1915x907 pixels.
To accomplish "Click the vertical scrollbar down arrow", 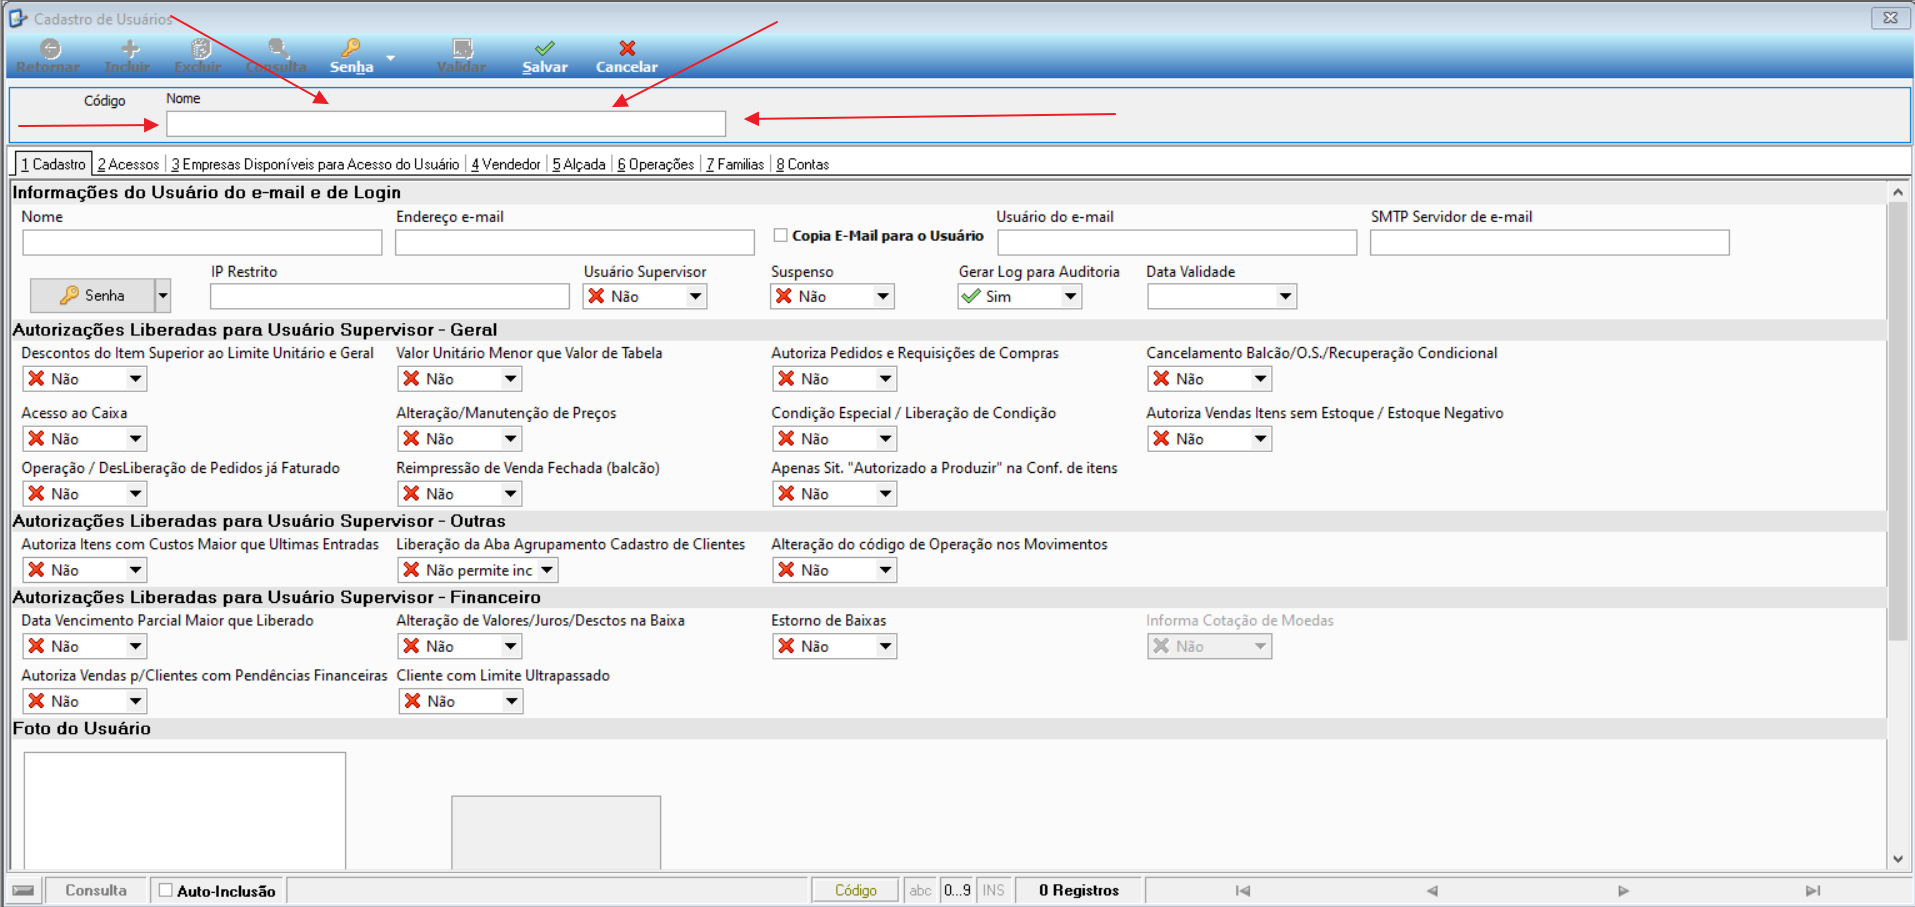I will pos(1898,859).
